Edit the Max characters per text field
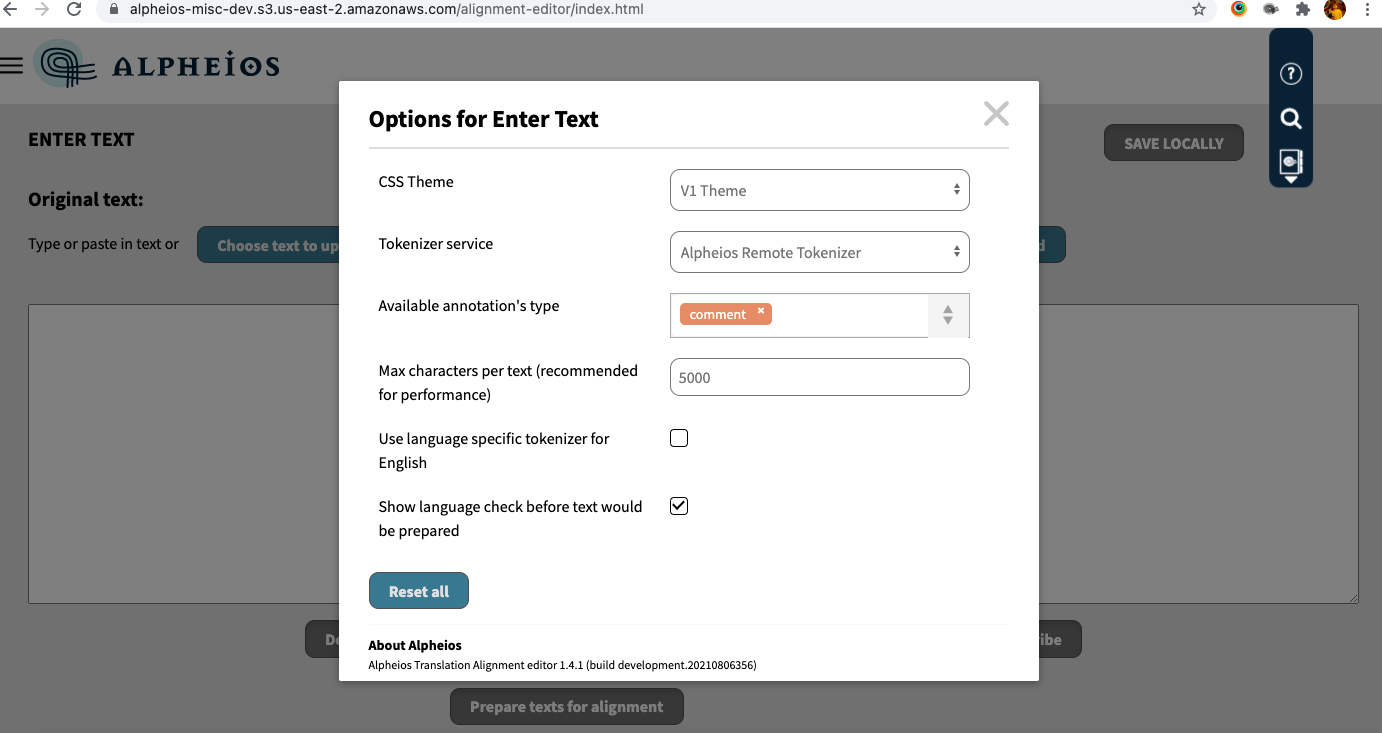Viewport: 1382px width, 733px height. click(819, 377)
